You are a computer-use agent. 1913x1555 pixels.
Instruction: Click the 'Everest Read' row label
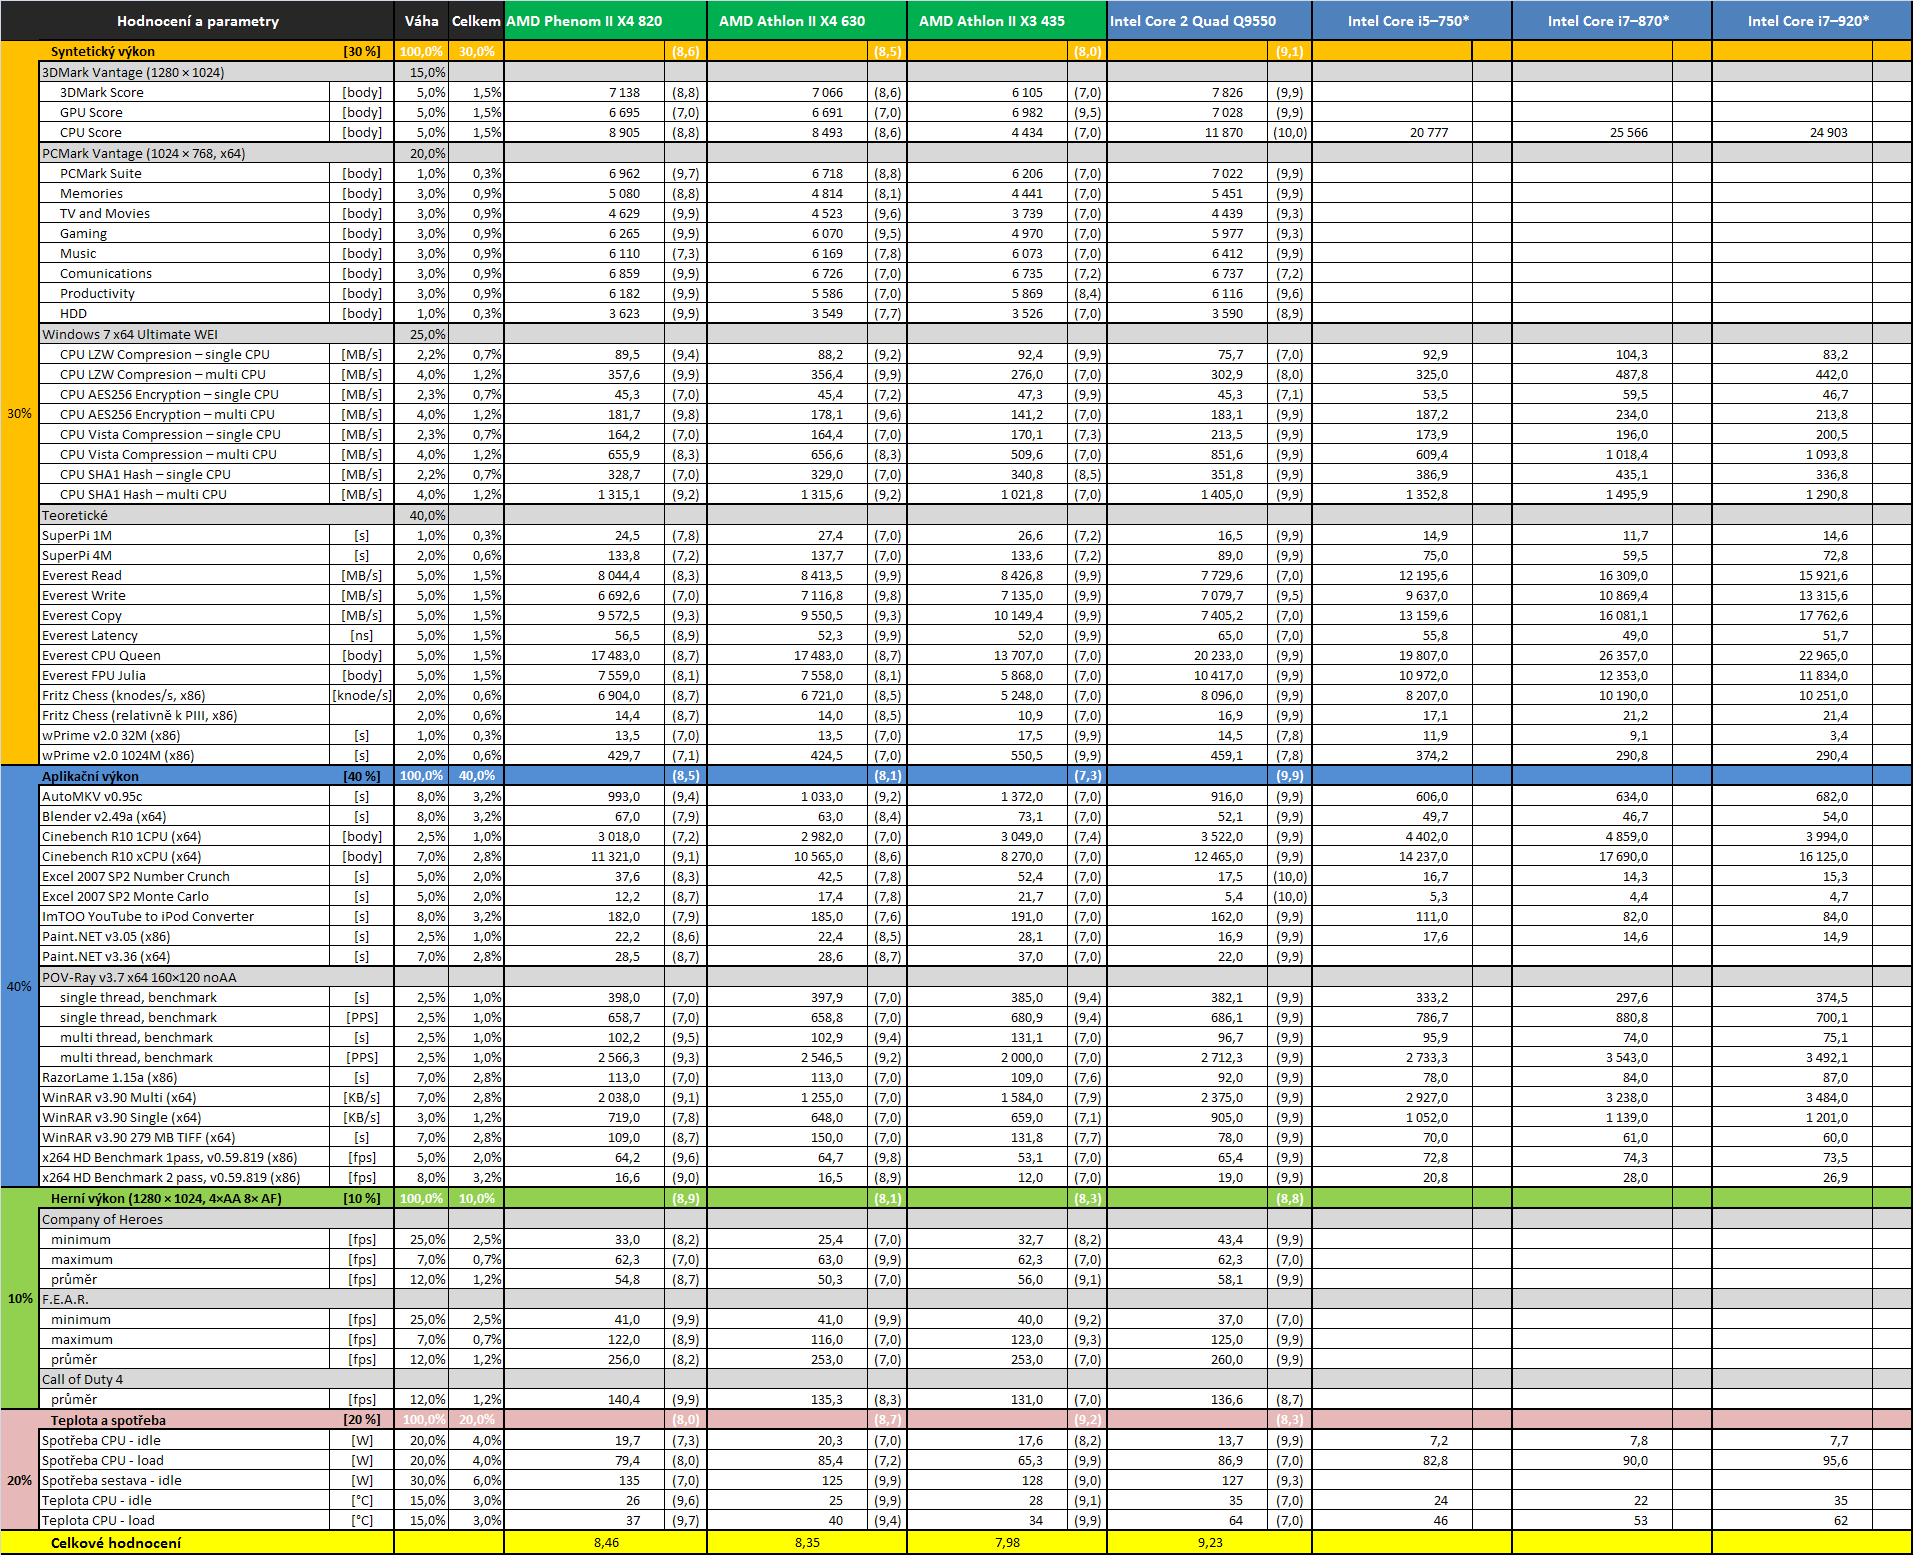(82, 575)
